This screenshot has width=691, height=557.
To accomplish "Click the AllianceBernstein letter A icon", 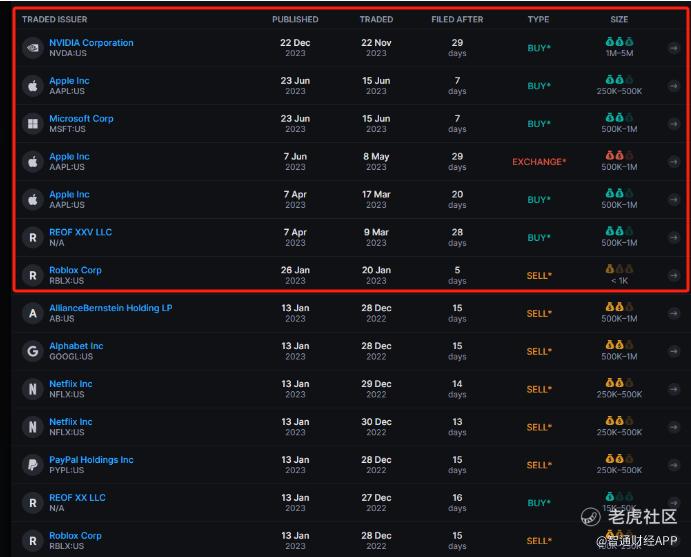I will [x=33, y=313].
